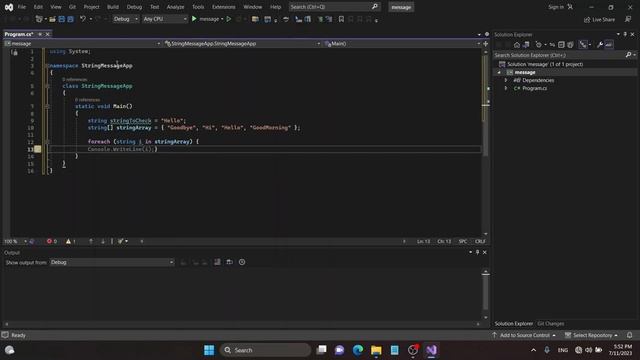Click Switch Views icon in Solution Explorer
The width and height of the screenshot is (640, 360).
[x=526, y=44]
